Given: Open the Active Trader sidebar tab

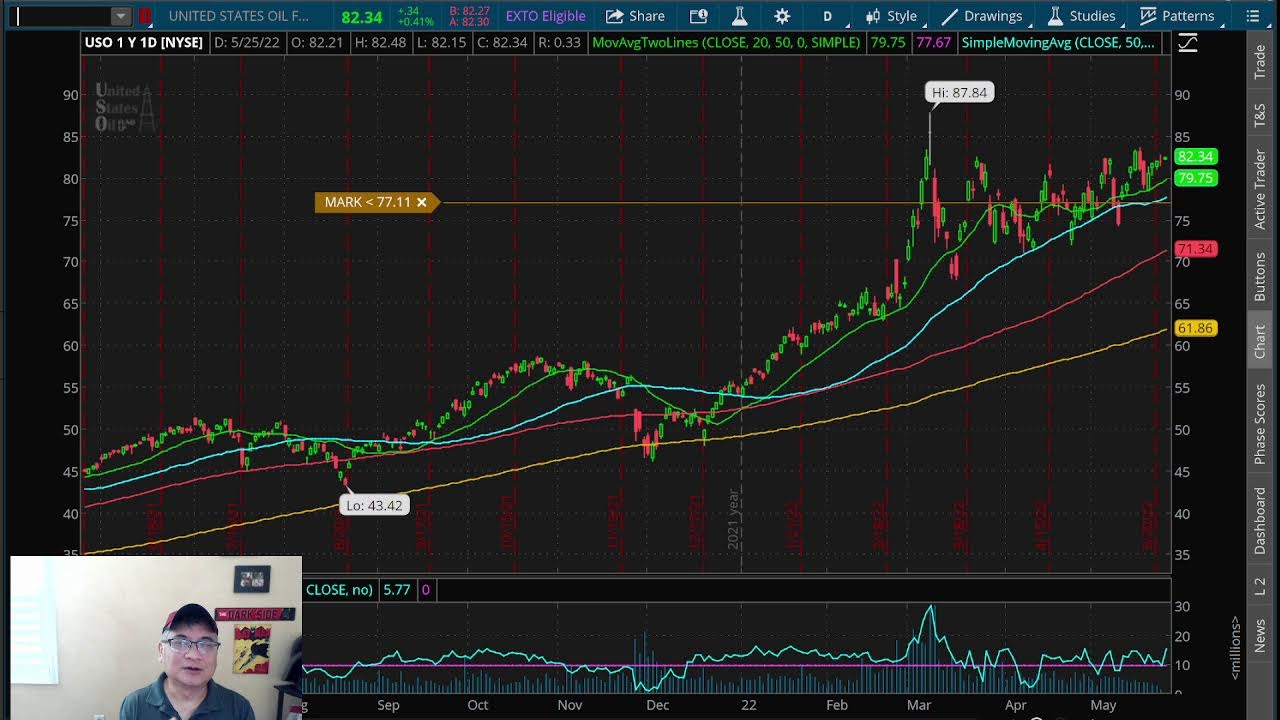Looking at the screenshot, I should [1260, 189].
